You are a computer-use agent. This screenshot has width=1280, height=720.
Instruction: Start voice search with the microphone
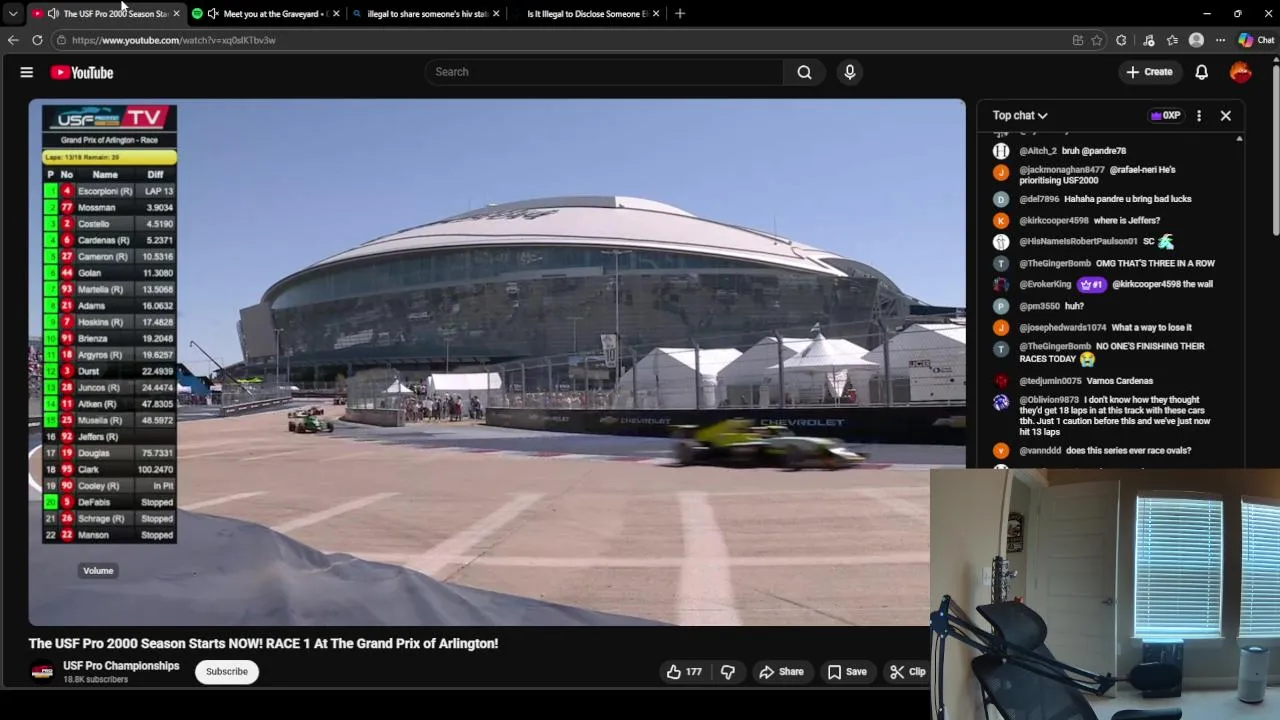(x=850, y=72)
